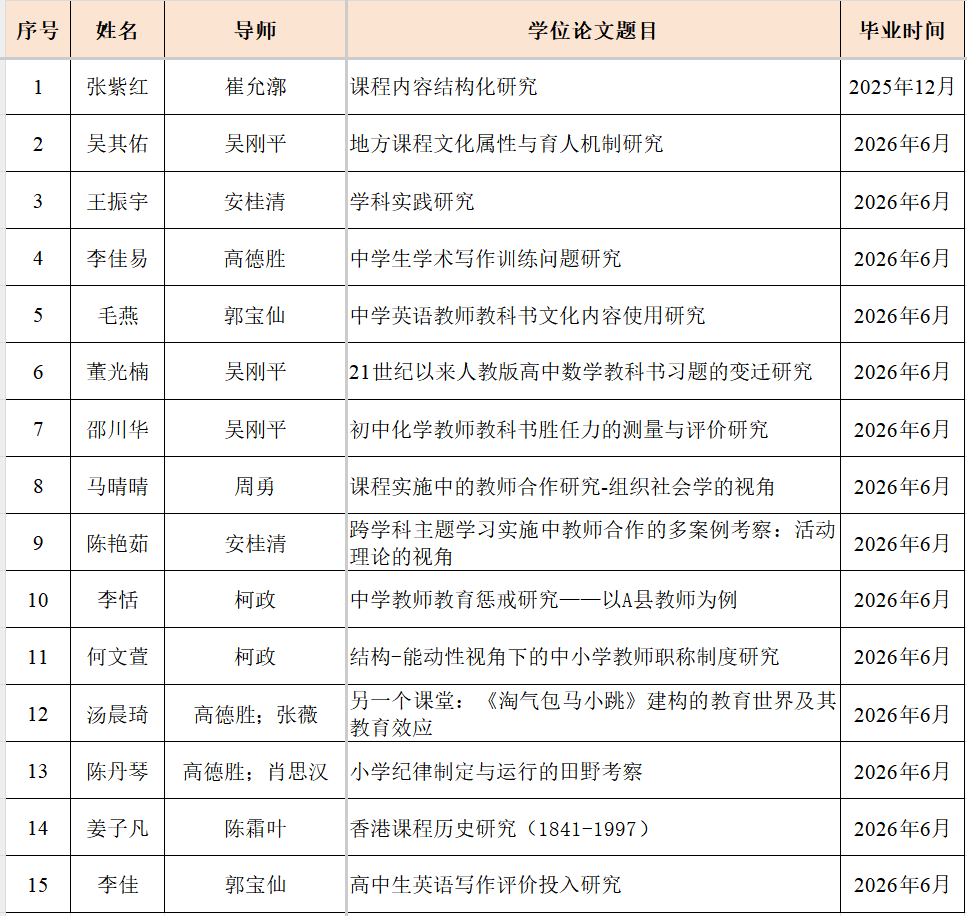Click the sequence number cell 15
The height and width of the screenshot is (916, 967).
(x=38, y=885)
